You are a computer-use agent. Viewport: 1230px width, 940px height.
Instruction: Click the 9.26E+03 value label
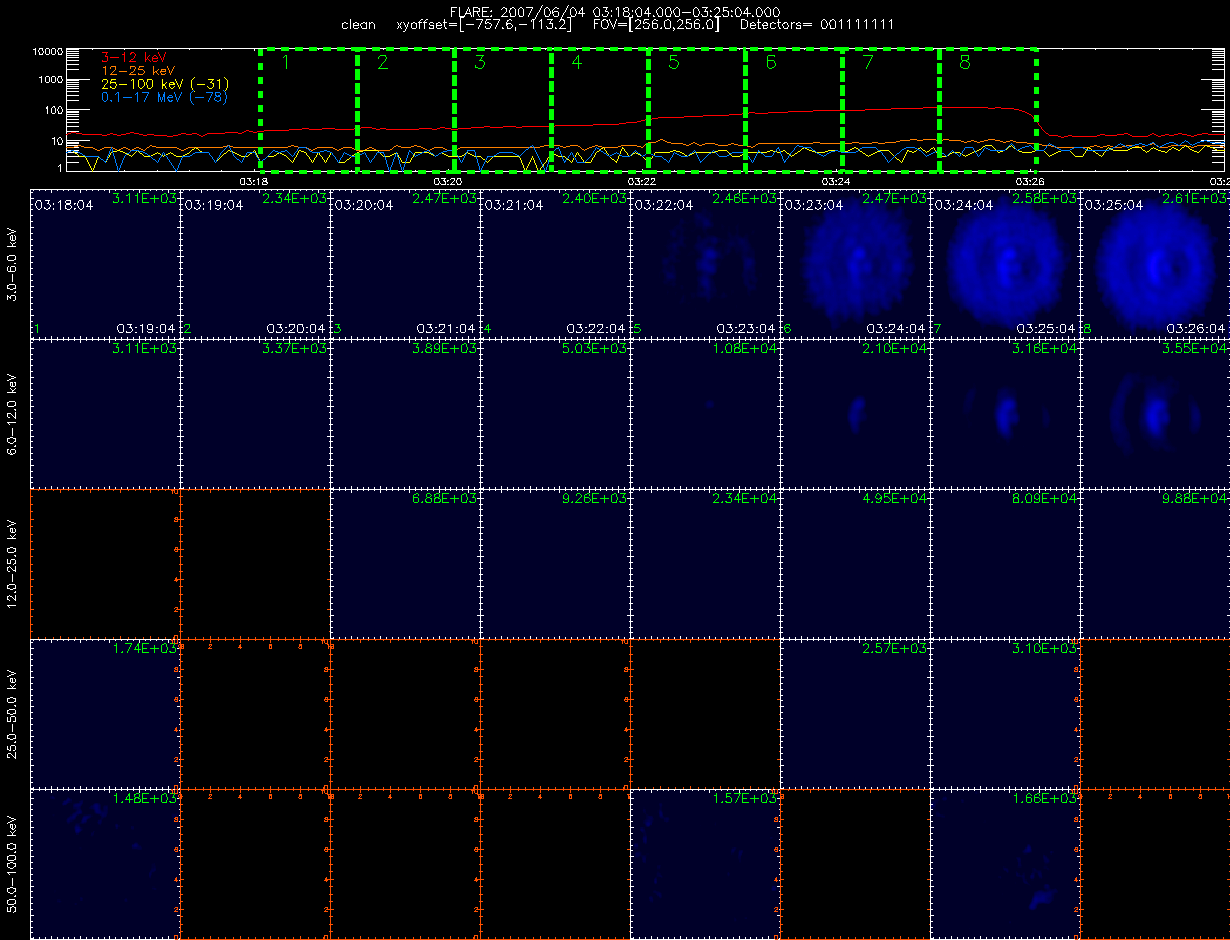click(594, 499)
